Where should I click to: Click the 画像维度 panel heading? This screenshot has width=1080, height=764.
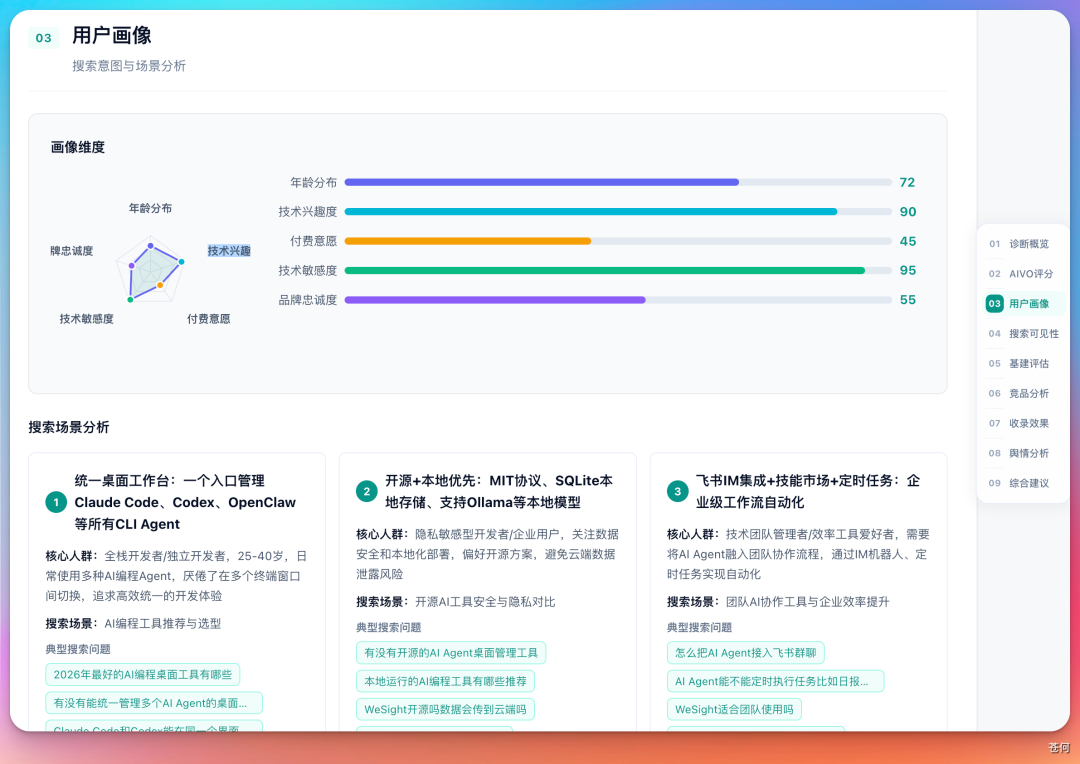click(x=78, y=147)
